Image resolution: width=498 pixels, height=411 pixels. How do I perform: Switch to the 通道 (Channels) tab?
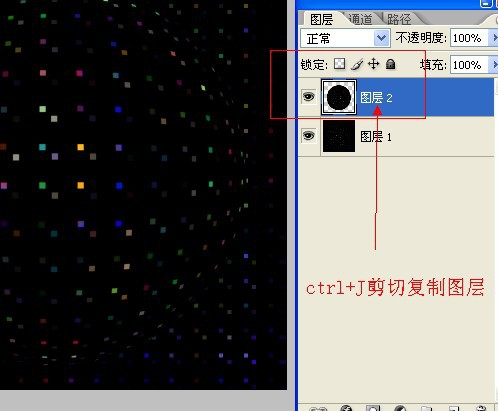coord(361,19)
